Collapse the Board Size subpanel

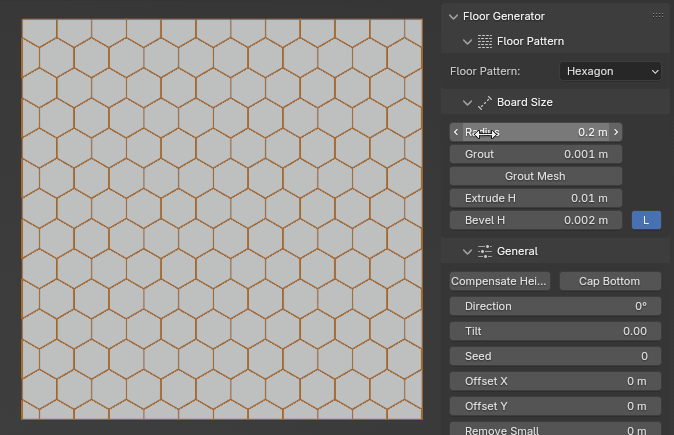467,103
